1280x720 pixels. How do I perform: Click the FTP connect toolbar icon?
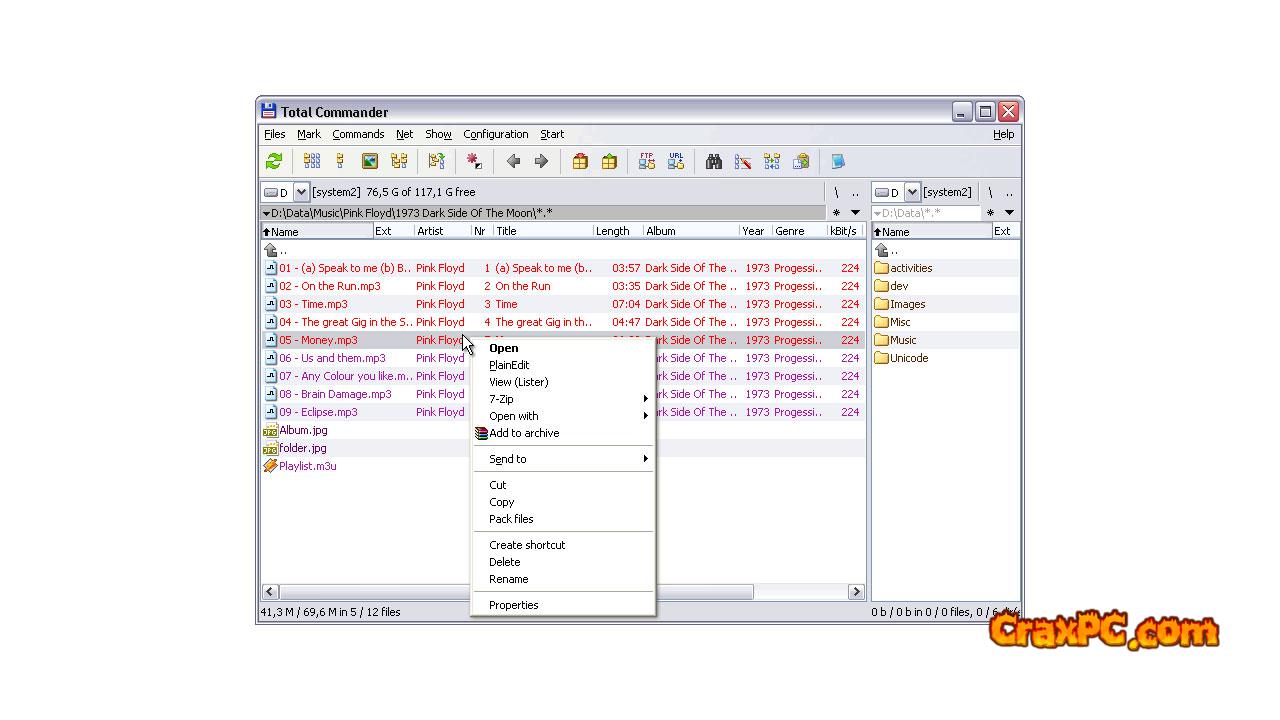[647, 161]
